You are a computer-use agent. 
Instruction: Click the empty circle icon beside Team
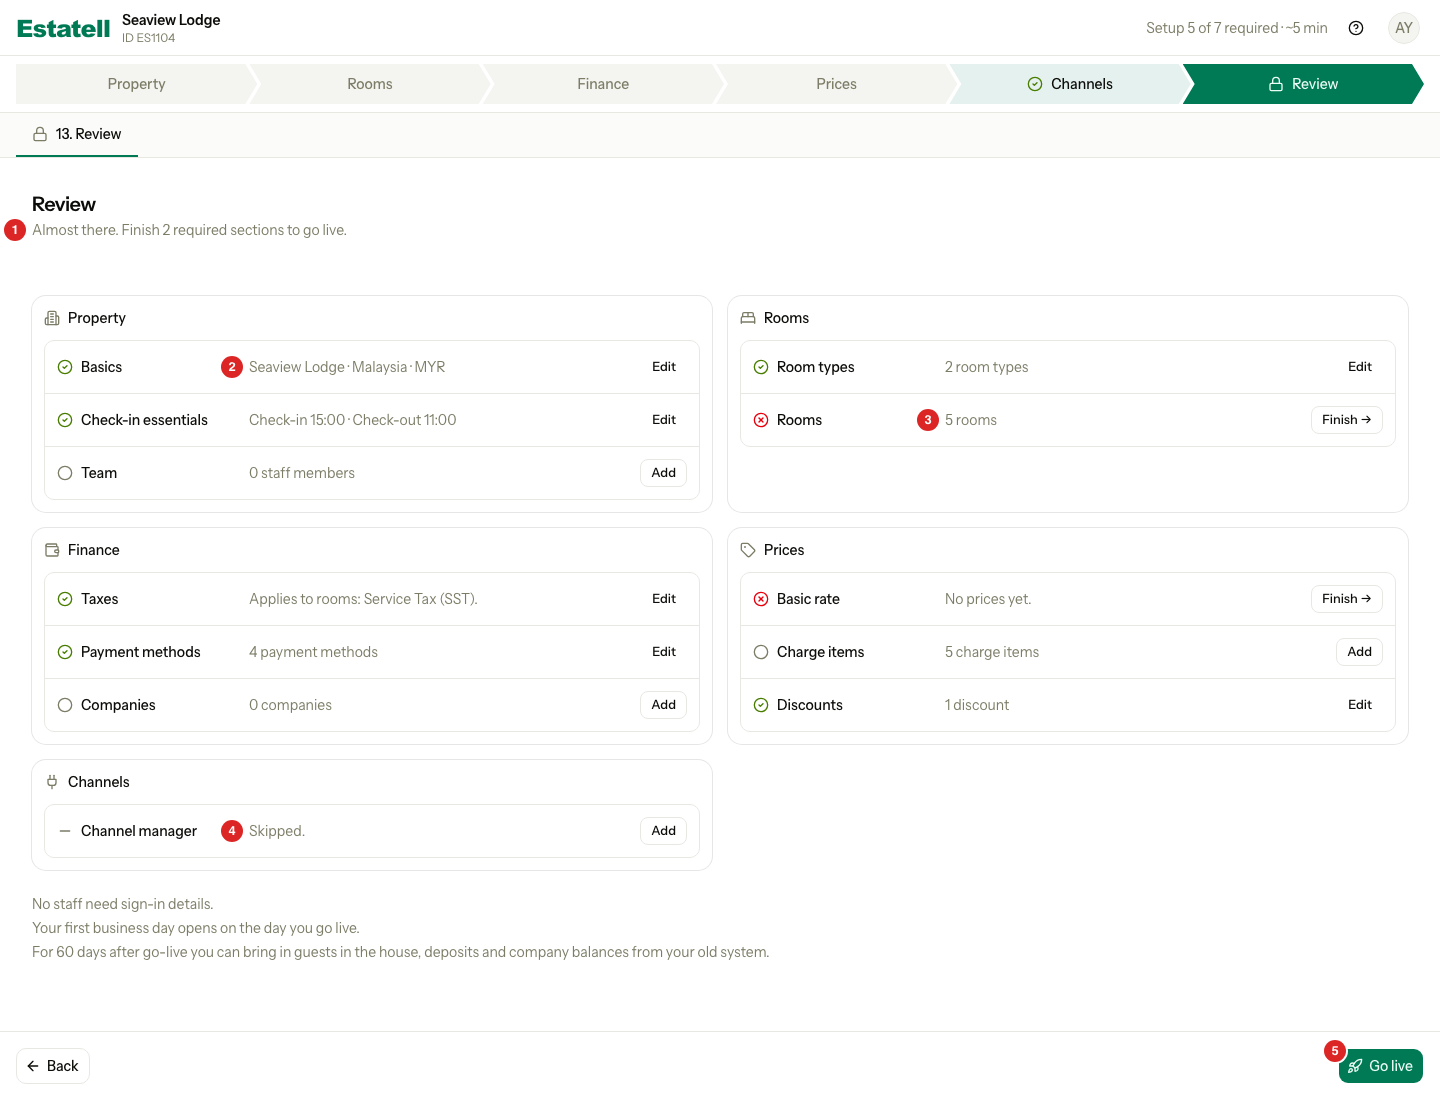point(65,473)
